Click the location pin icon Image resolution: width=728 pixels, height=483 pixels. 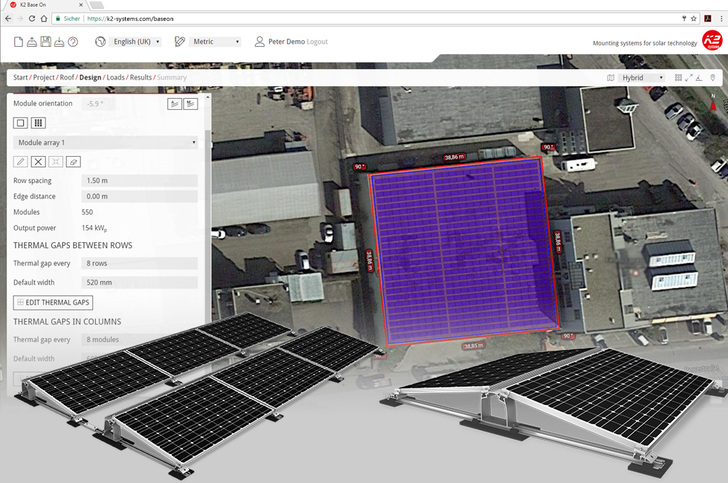[713, 78]
